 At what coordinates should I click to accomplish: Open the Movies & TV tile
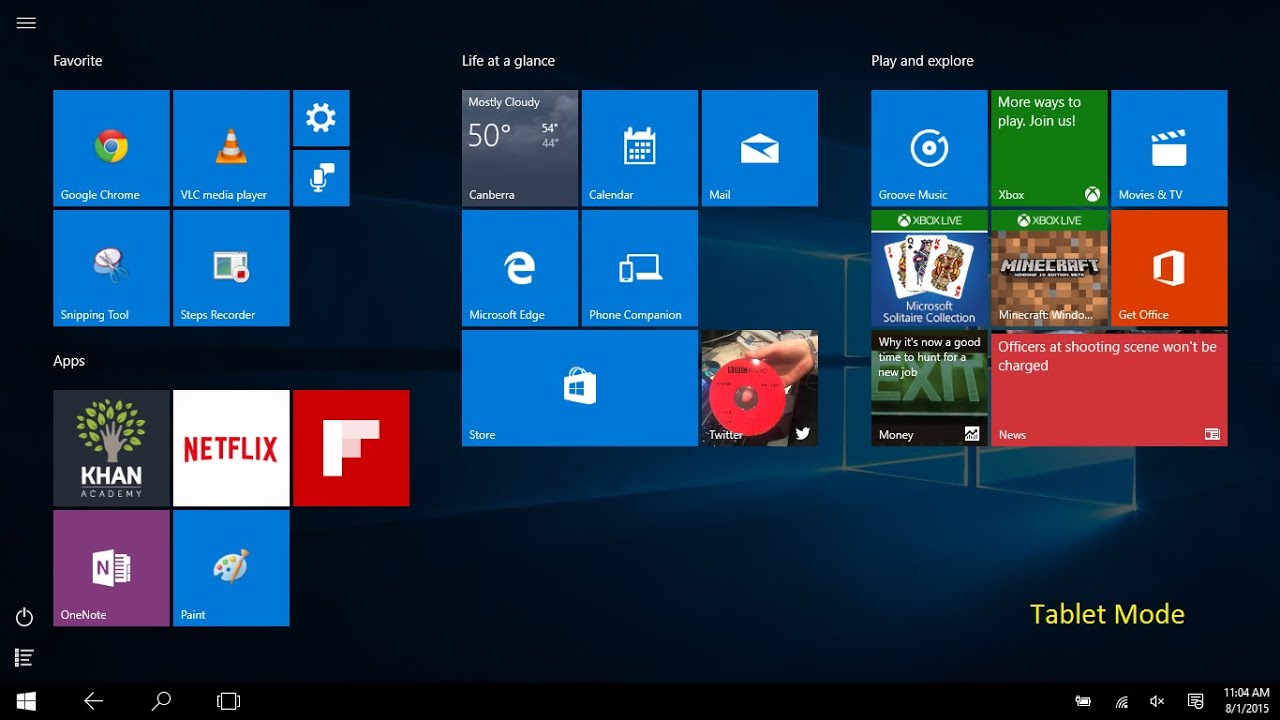[x=1169, y=148]
